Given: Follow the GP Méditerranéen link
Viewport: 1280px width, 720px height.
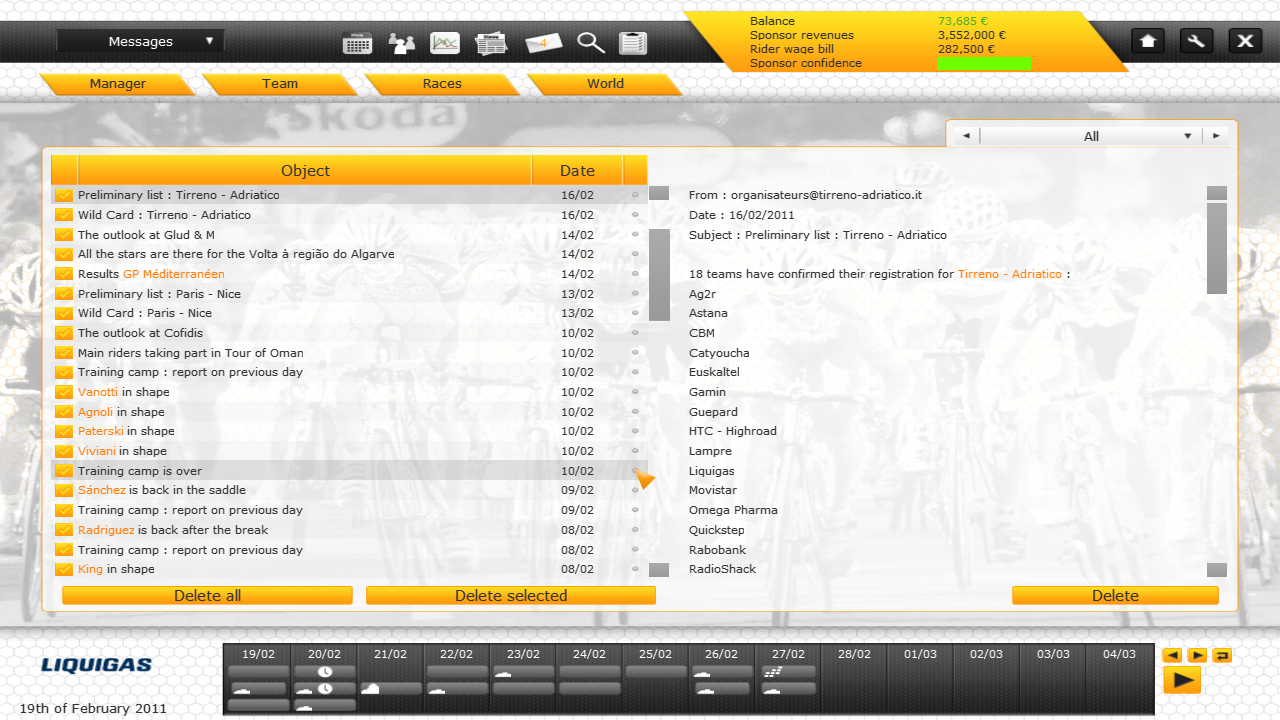Looking at the screenshot, I should point(174,274).
